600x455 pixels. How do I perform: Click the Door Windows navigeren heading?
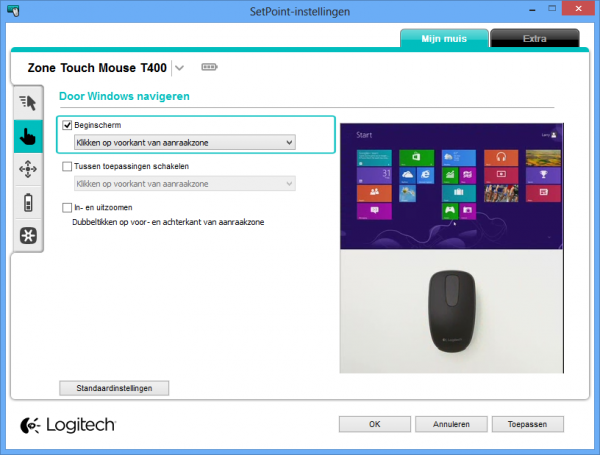coord(124,96)
